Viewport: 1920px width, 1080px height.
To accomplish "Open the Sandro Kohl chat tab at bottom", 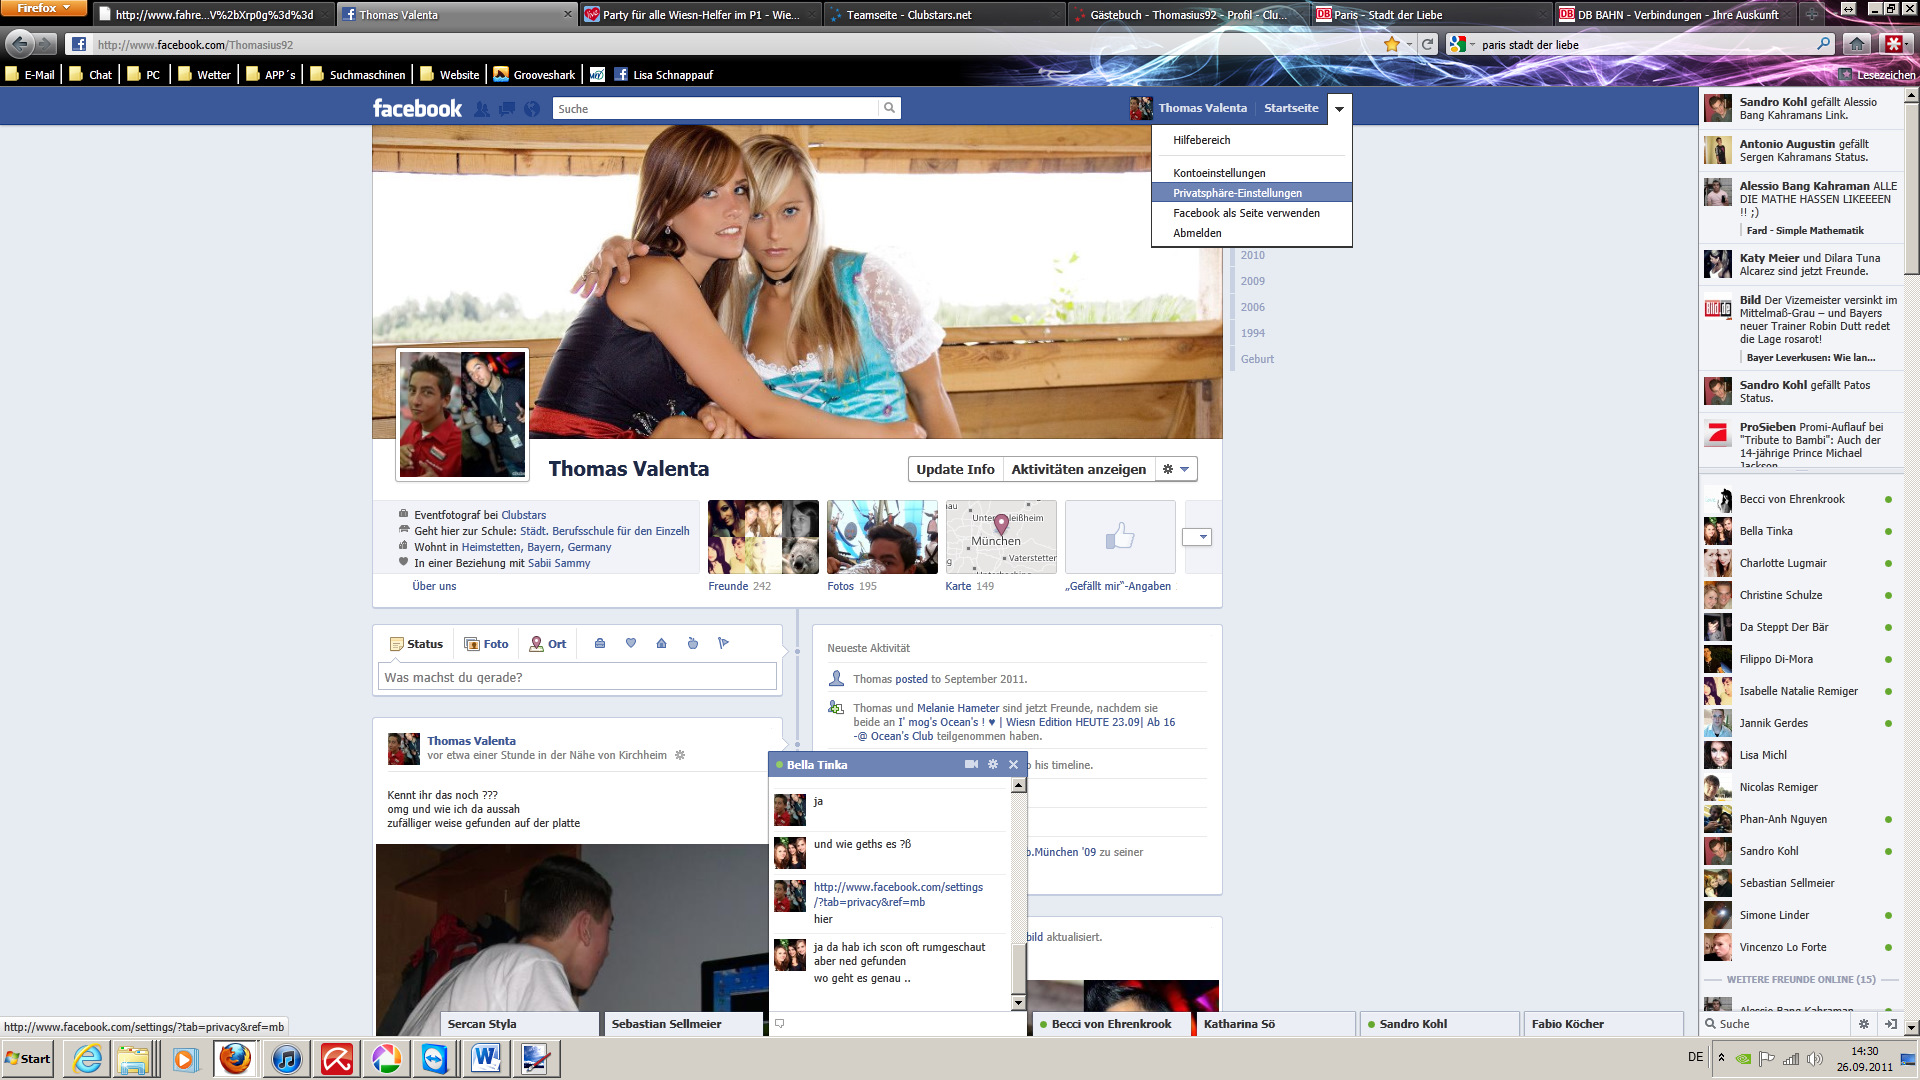I will coord(1439,1024).
